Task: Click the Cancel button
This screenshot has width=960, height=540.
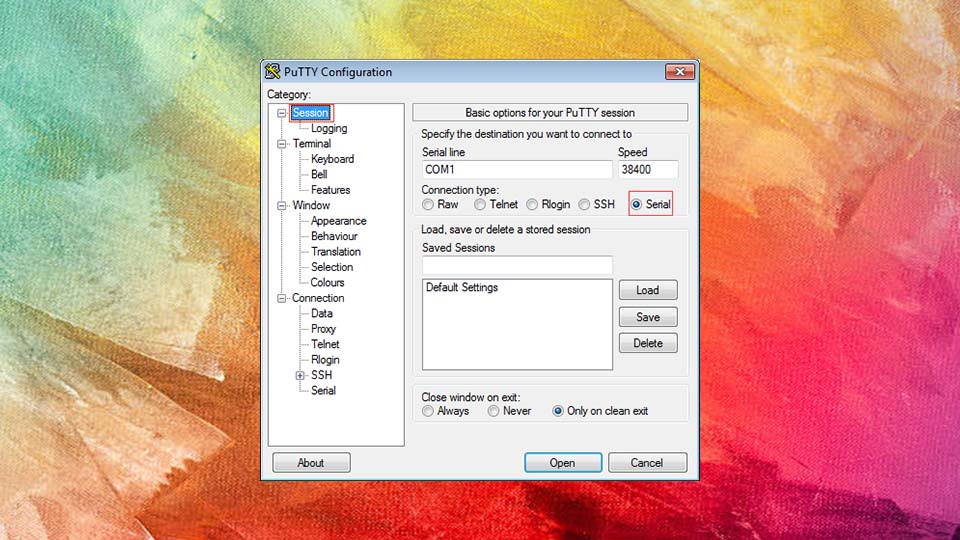Action: 647,463
